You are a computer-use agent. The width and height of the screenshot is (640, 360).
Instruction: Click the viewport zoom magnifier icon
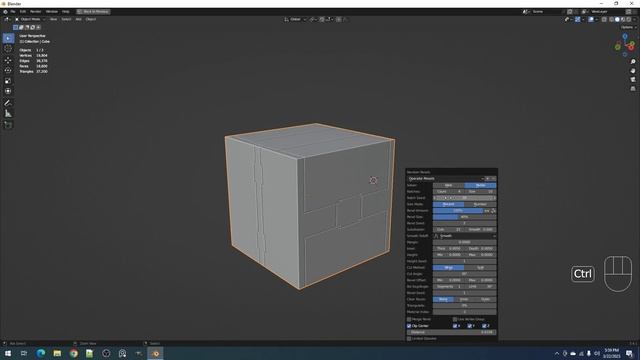tap(633, 62)
